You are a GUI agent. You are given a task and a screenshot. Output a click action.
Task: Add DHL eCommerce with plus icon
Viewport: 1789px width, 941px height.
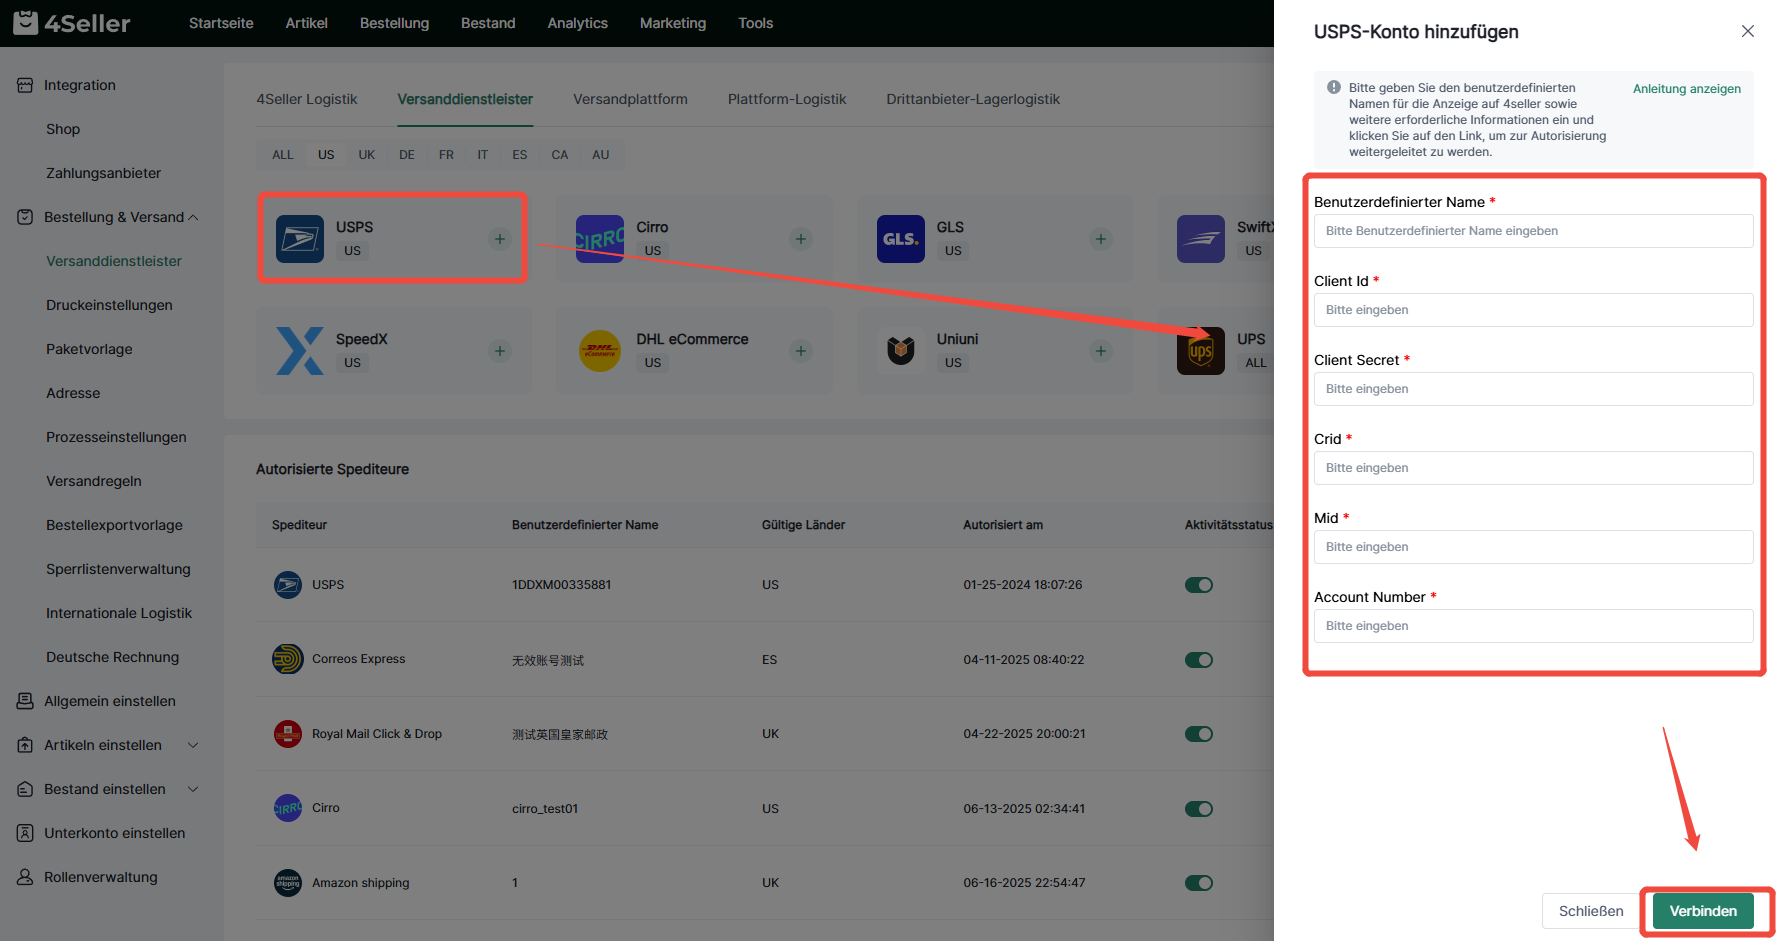pyautogui.click(x=800, y=351)
